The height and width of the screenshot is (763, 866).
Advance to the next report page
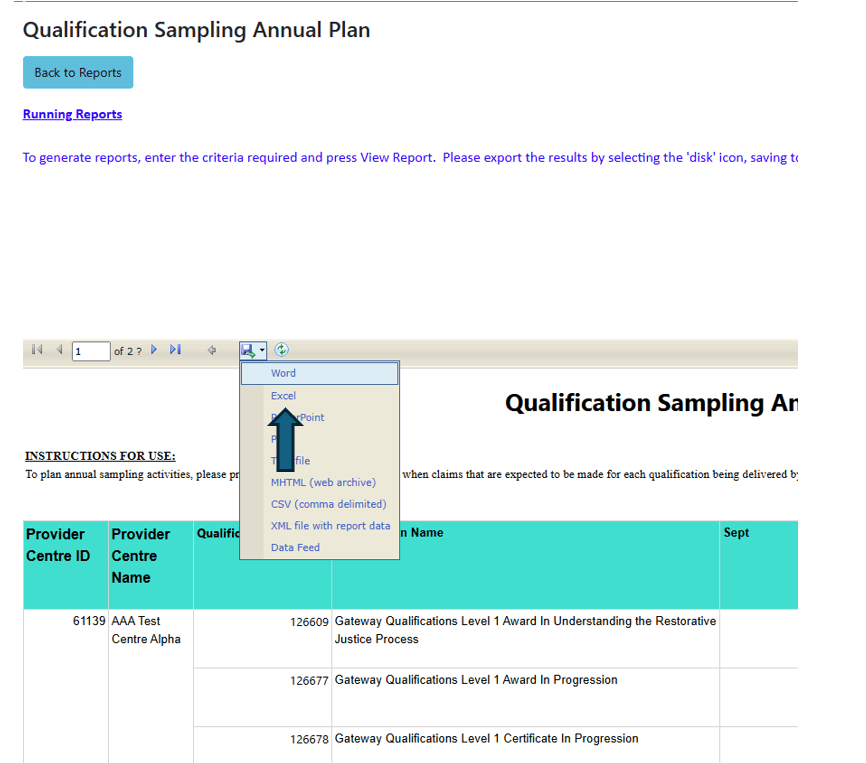154,350
